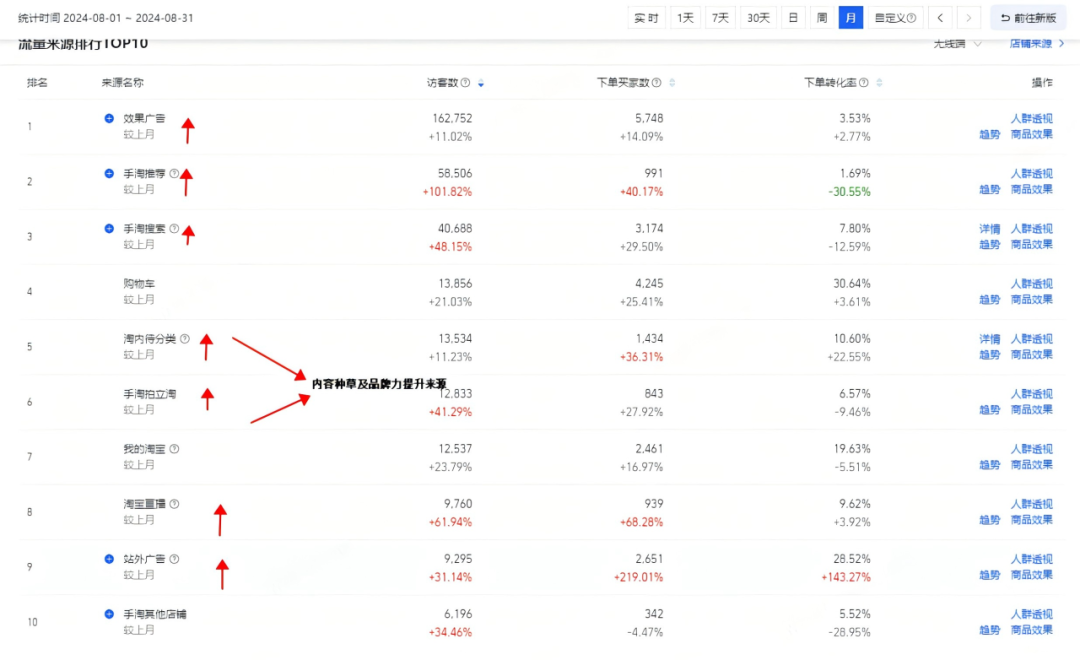Screen dimensions: 1080x660
Task: Open help icon beside 我的淘宝
Action: click(174, 449)
